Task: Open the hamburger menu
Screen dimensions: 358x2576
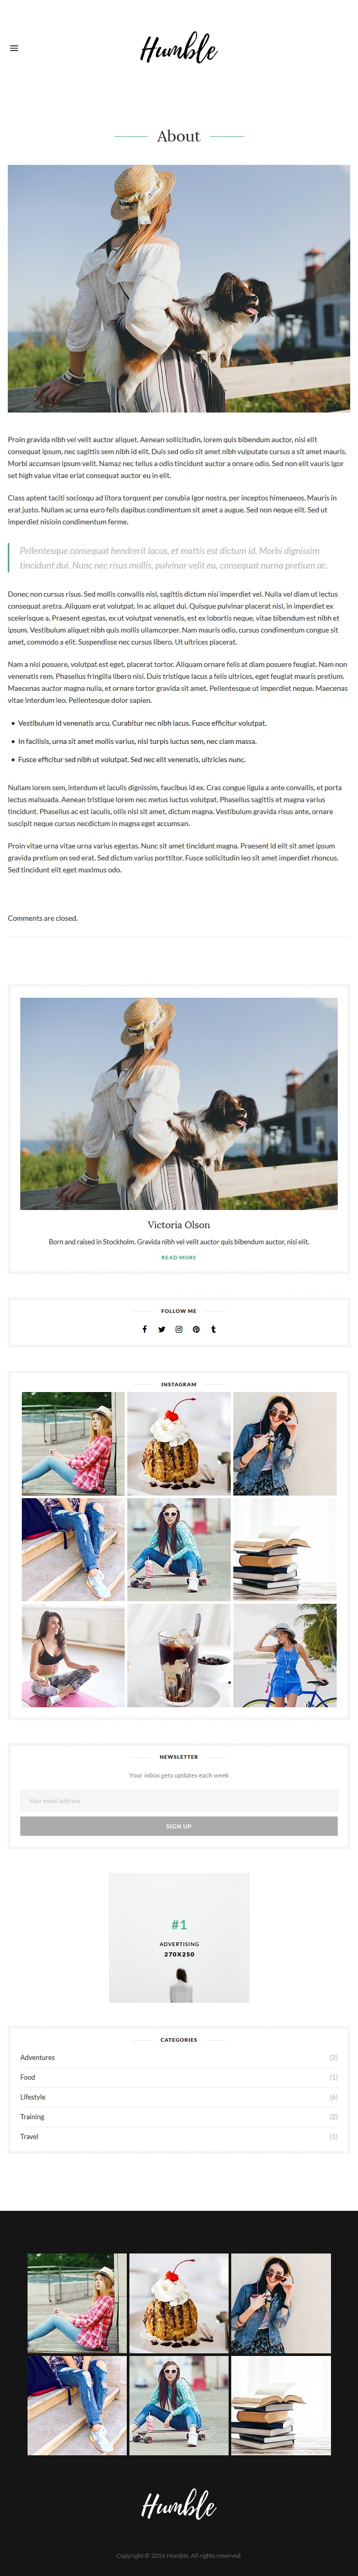Action: coord(14,48)
